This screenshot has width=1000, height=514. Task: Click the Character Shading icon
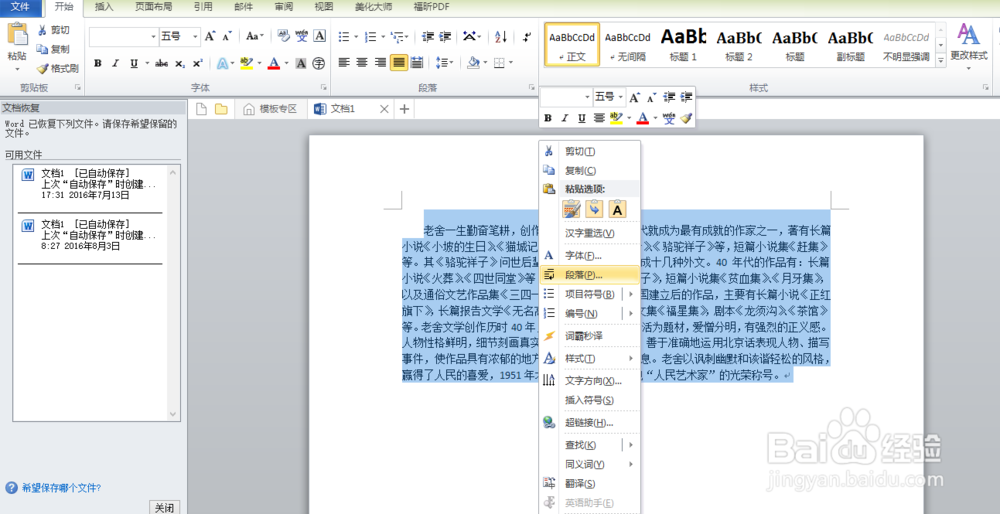click(301, 63)
